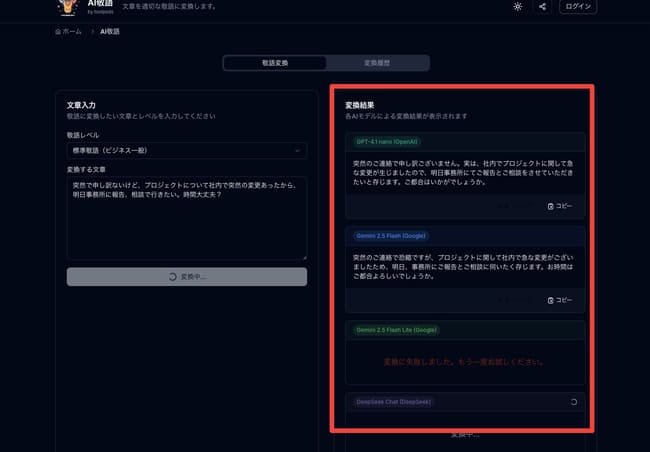This screenshot has width=650, height=452.
Task: Open the 敬語レベル dropdown
Action: (x=187, y=151)
